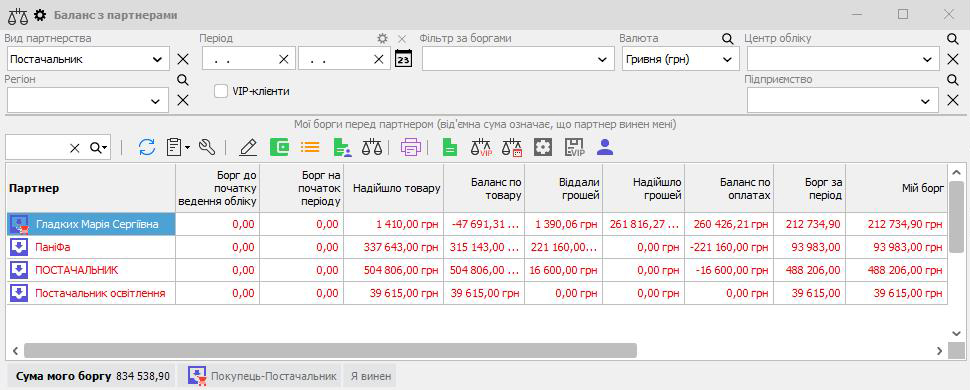The width and height of the screenshot is (970, 390).
Task: Click the purple printer icon
Action: click(x=411, y=147)
